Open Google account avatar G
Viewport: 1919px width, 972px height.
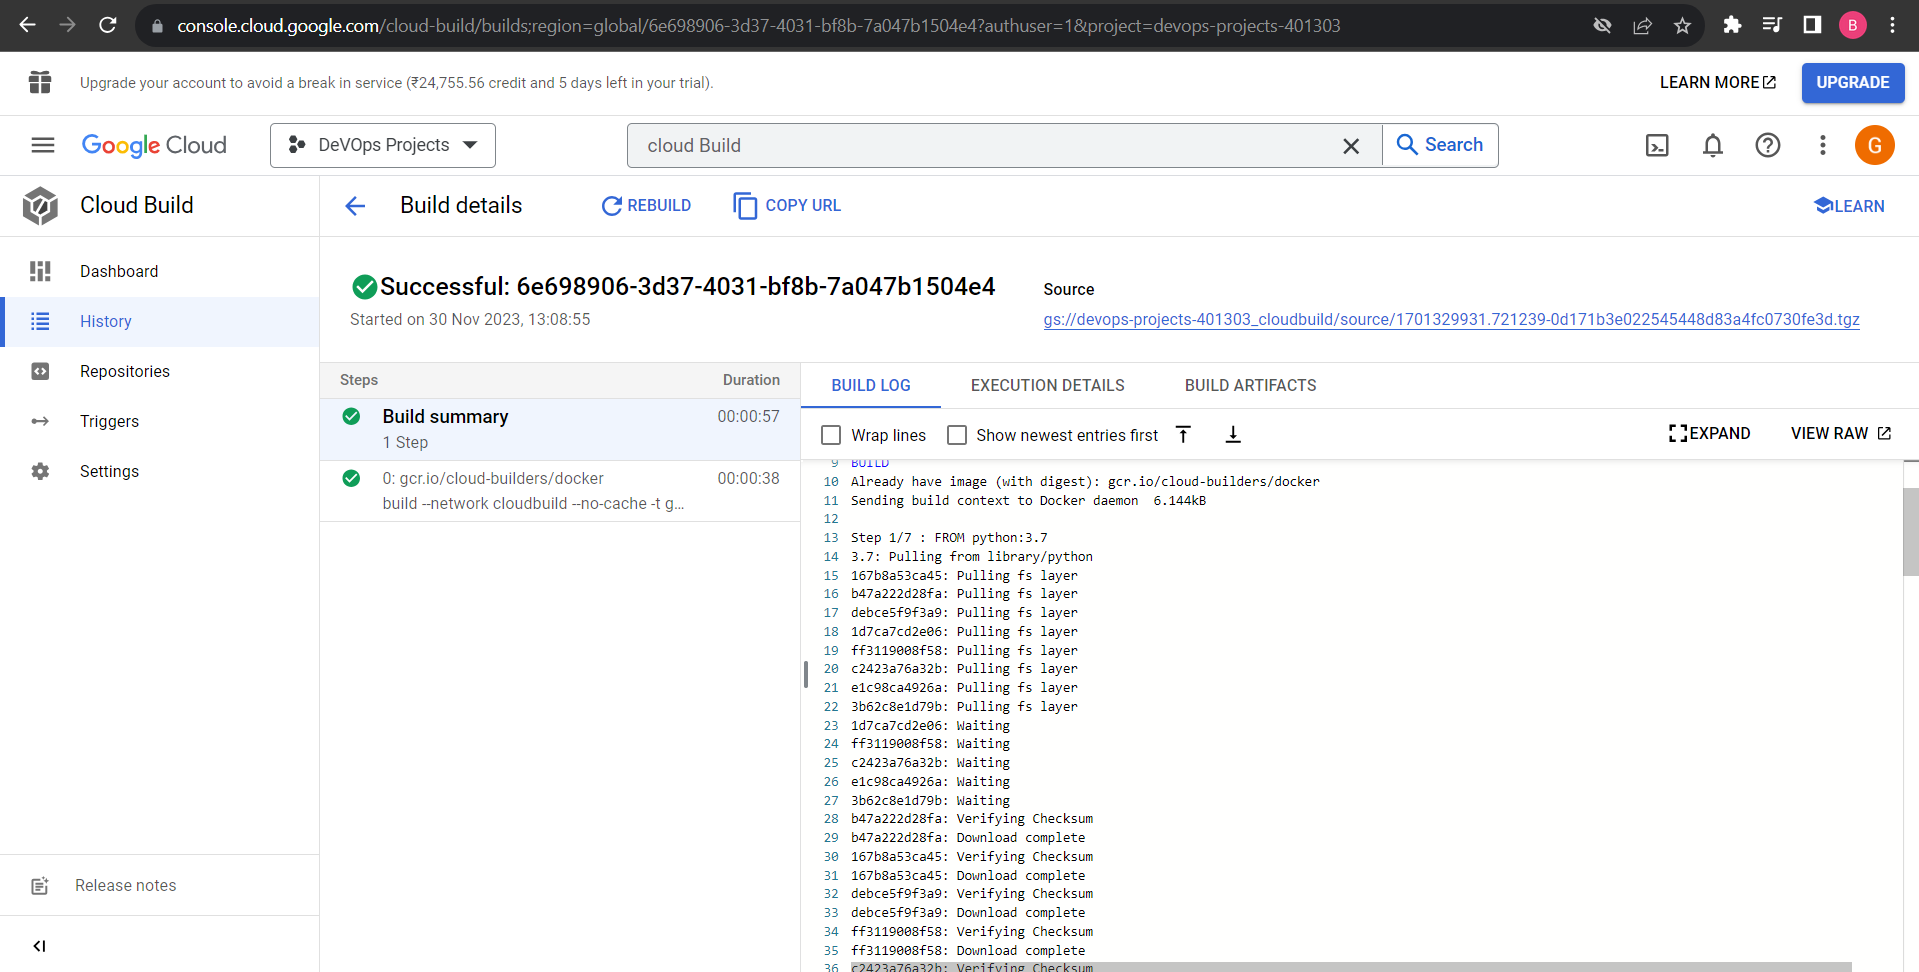pyautogui.click(x=1875, y=146)
